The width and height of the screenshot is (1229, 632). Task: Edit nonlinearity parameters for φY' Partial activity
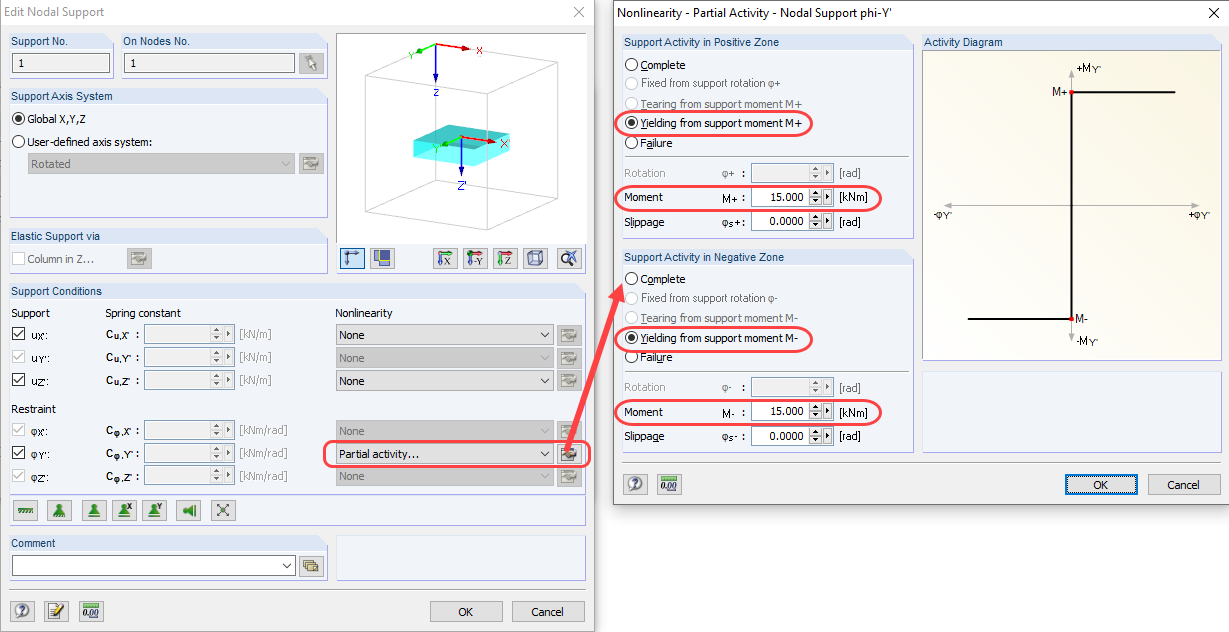(569, 453)
